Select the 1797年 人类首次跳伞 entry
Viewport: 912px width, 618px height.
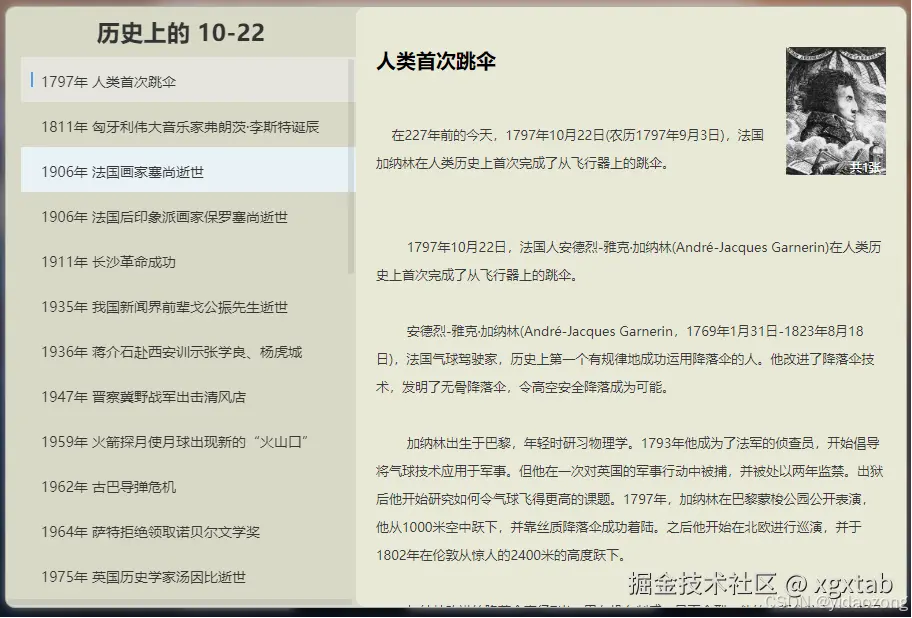tap(110, 78)
